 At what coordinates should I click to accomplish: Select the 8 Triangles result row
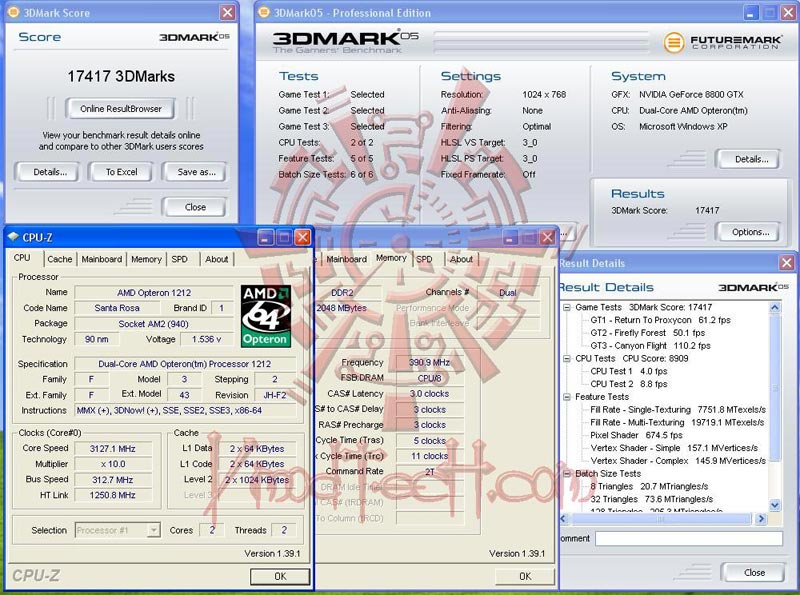click(649, 486)
